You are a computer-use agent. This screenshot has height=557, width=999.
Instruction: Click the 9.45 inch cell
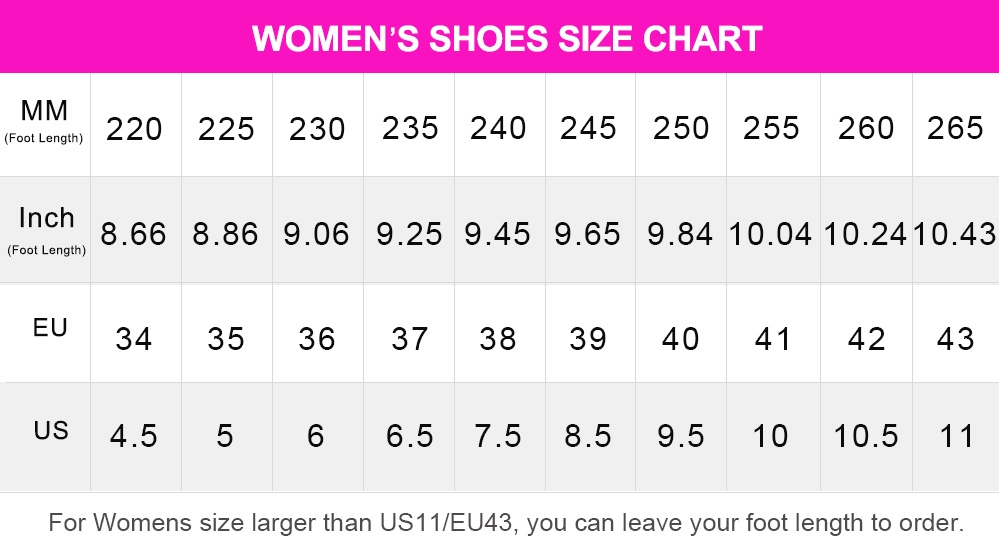pos(497,234)
